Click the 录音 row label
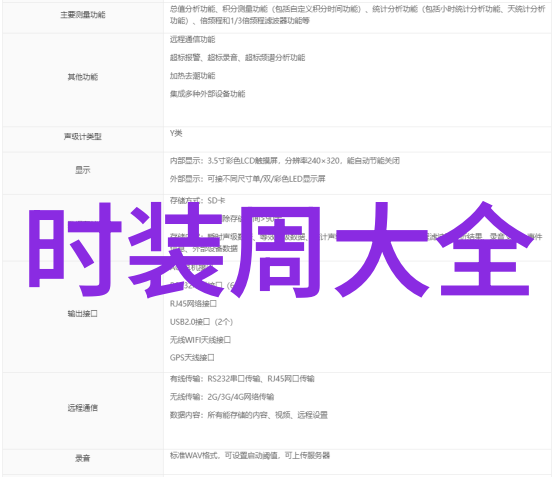Screen dimensions: 554x477 coord(83,458)
